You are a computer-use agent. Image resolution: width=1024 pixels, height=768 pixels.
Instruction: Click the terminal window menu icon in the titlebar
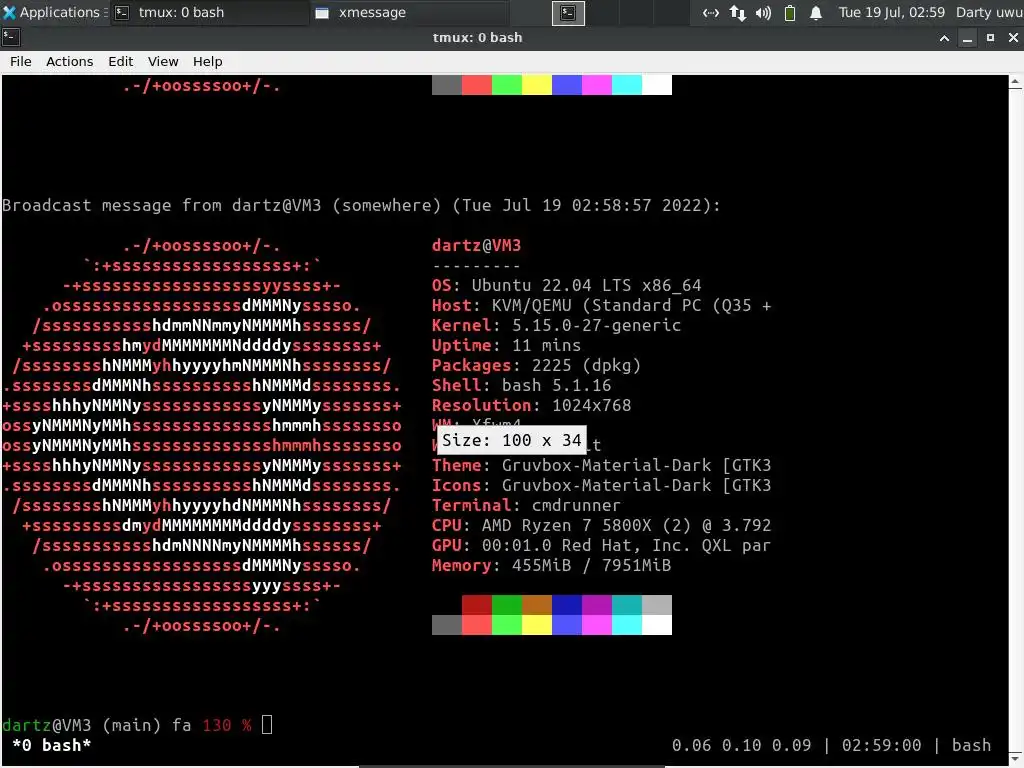point(11,37)
